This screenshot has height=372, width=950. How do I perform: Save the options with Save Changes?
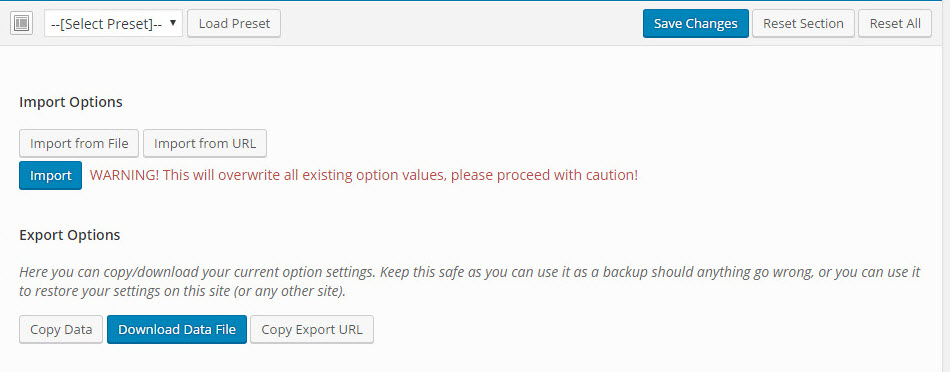(696, 24)
